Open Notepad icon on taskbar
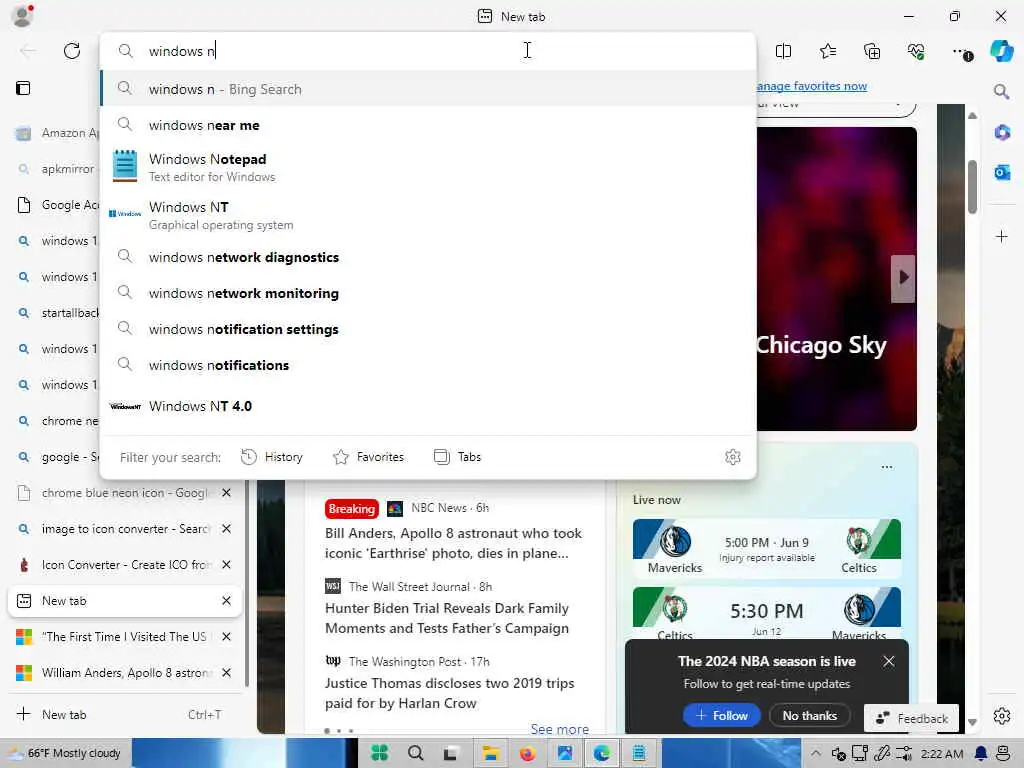 pyautogui.click(x=639, y=753)
